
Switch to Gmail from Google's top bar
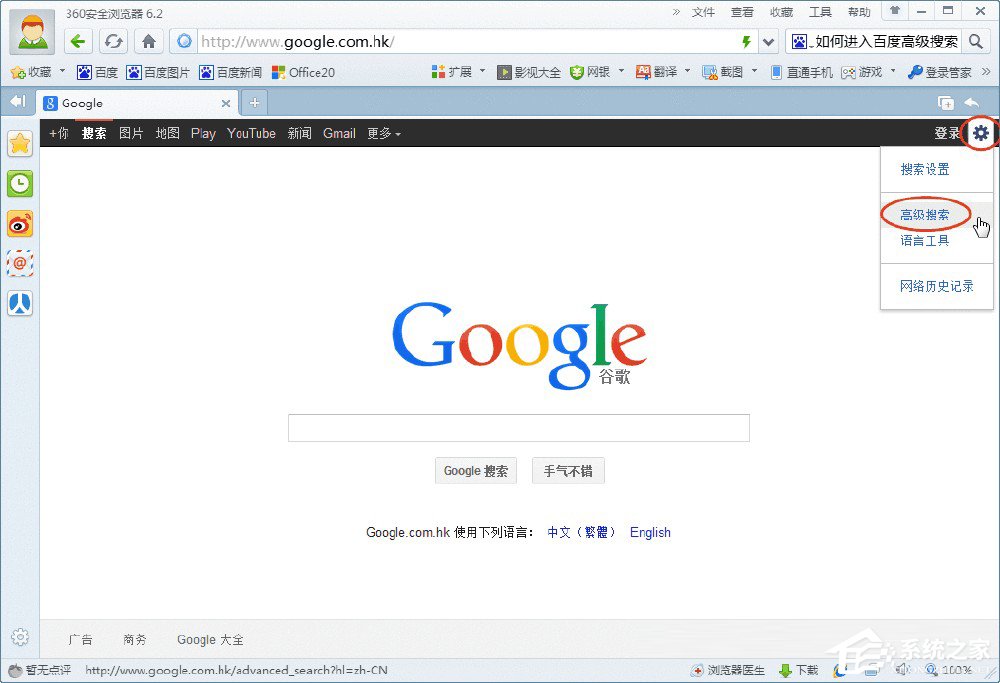pyautogui.click(x=338, y=132)
